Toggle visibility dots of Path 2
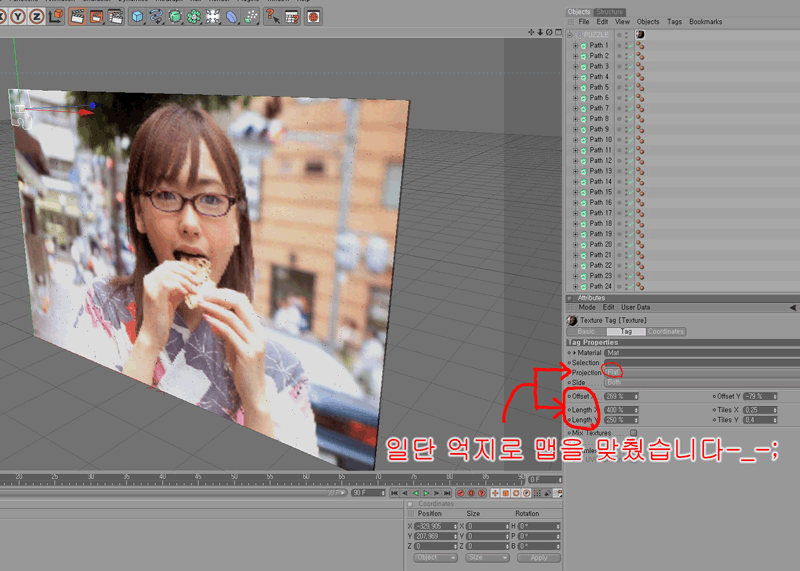This screenshot has height=571, width=800. 626,56
